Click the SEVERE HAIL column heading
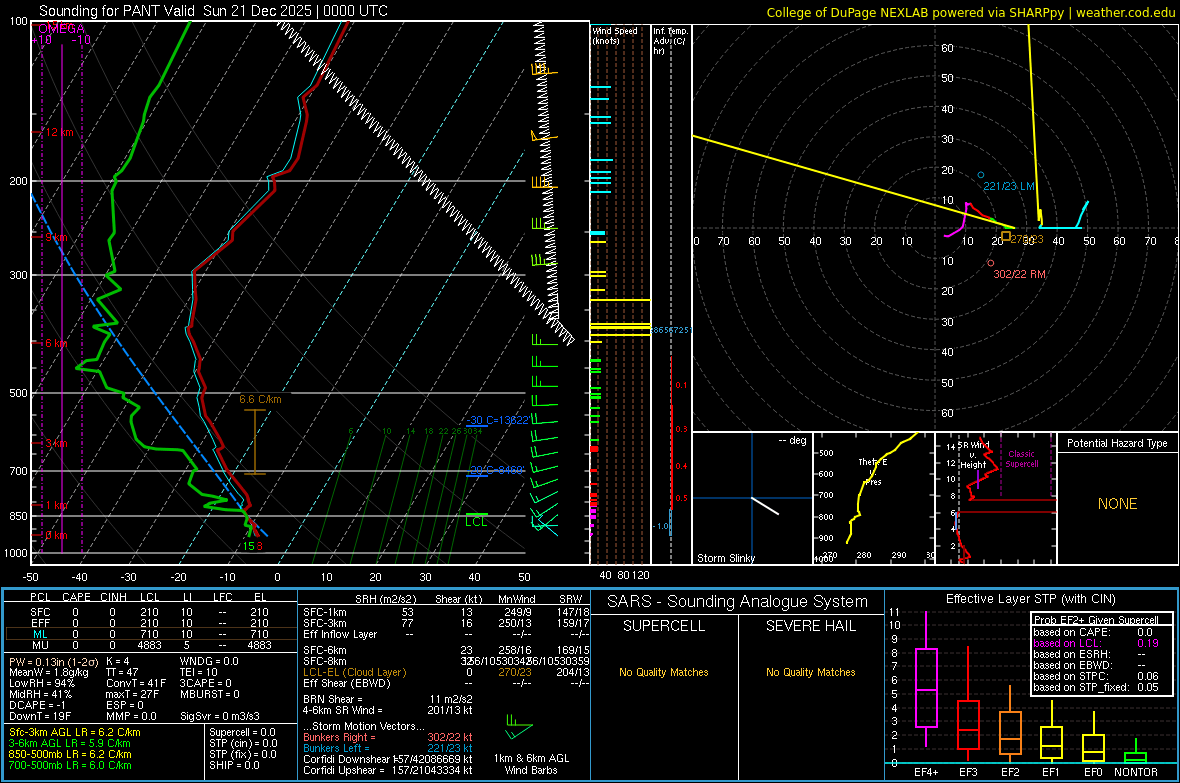Viewport: 1180px width, 783px height. pos(810,626)
